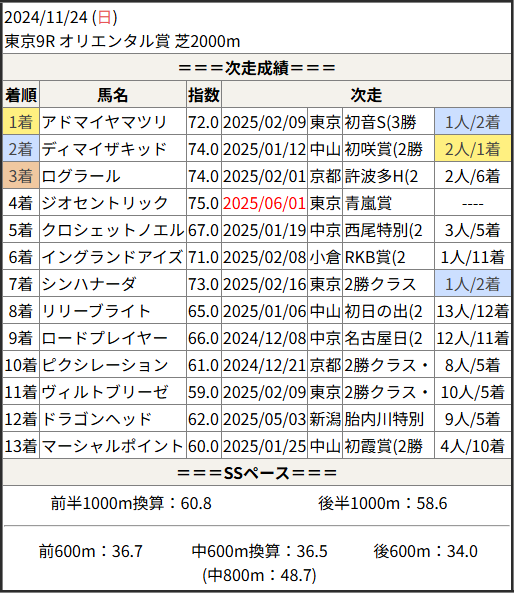The image size is (514, 593).
Task: Open the 初音S(3勝 next race cell
Action: click(388, 122)
